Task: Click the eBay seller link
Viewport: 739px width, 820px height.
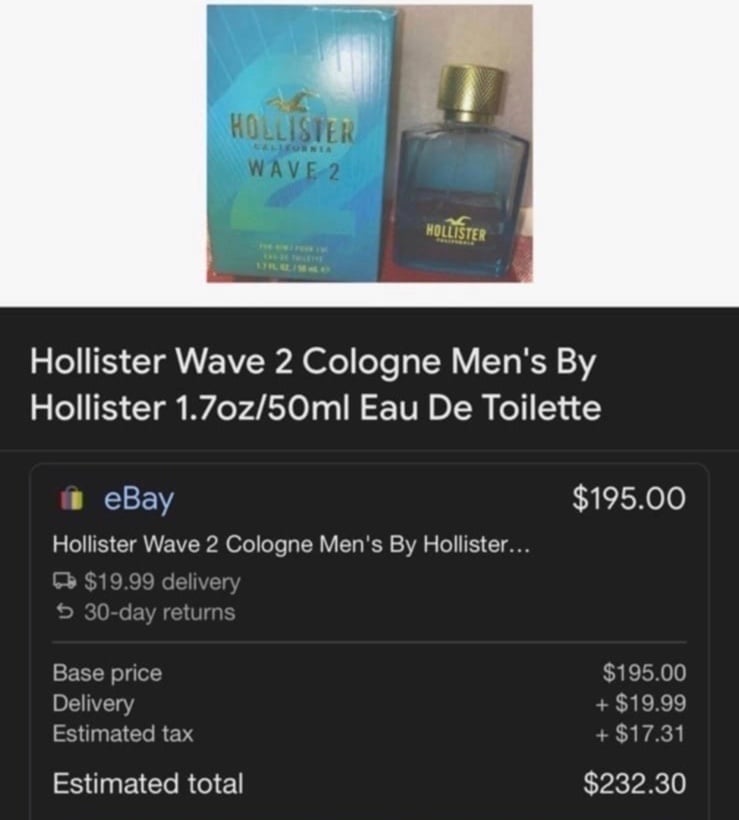Action: 139,499
